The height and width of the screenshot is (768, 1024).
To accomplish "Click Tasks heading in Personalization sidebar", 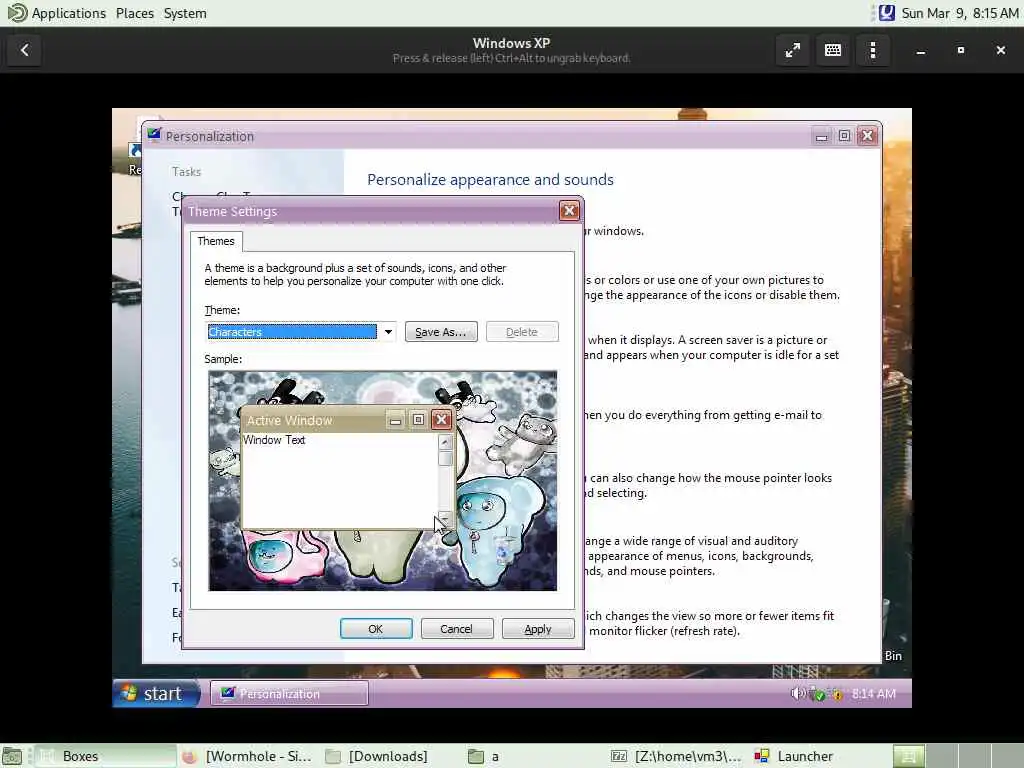I will click(x=187, y=172).
